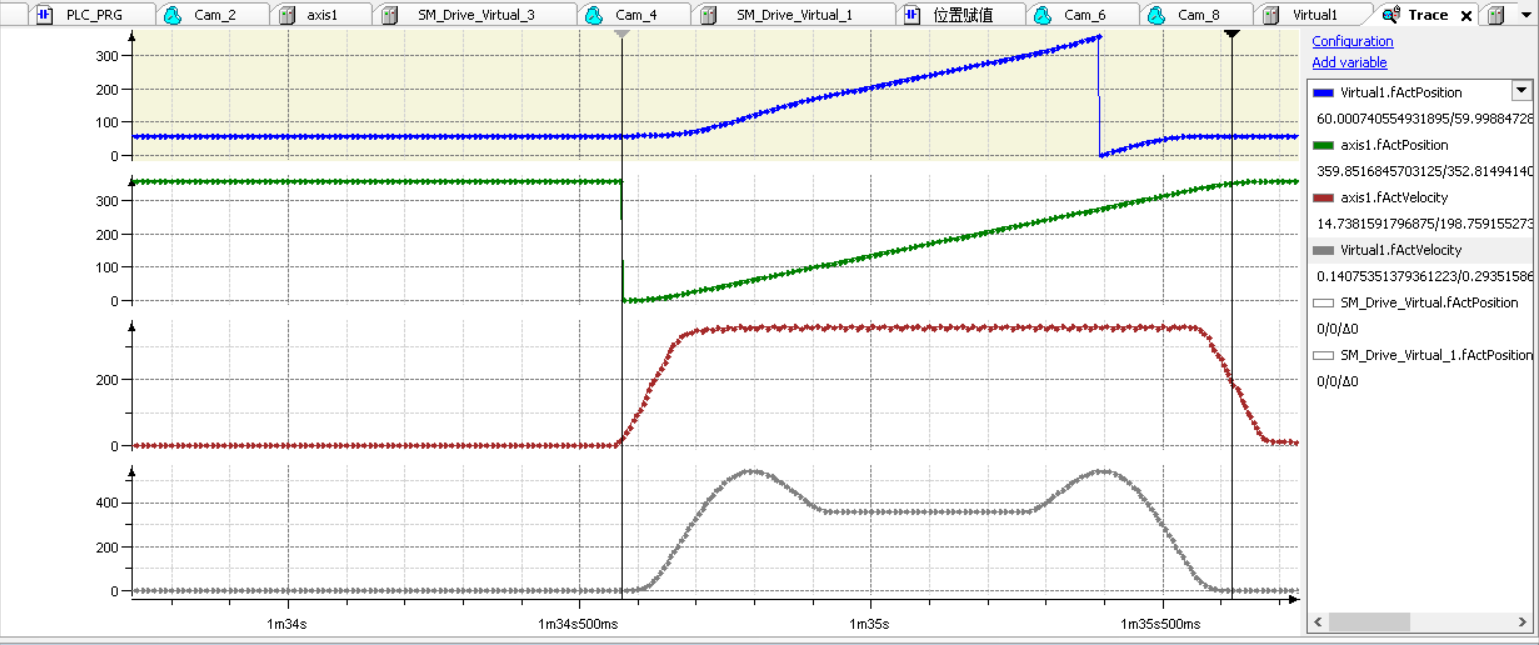
Task: Select the gray trace cursor marker
Action: coord(621,34)
